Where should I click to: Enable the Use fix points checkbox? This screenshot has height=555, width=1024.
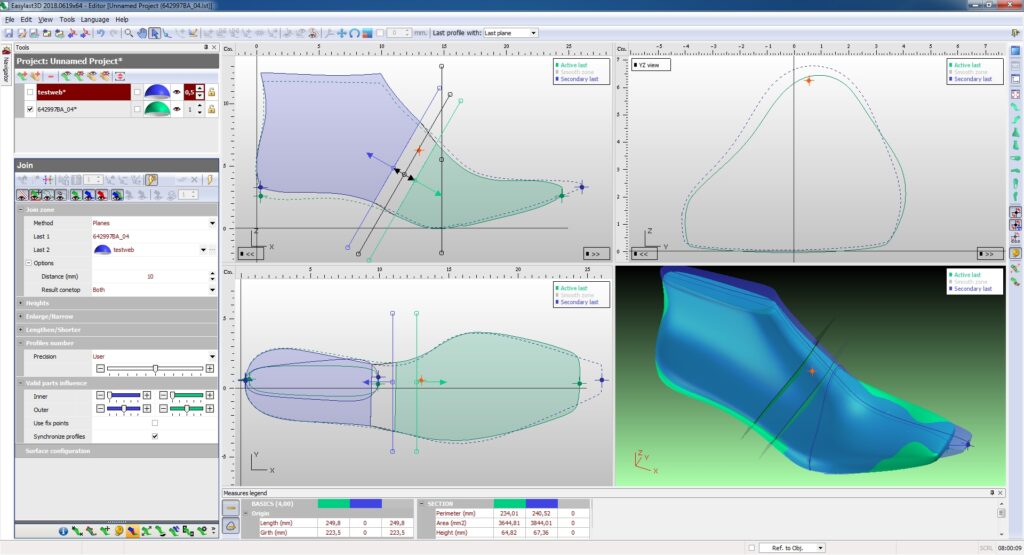pyautogui.click(x=154, y=423)
